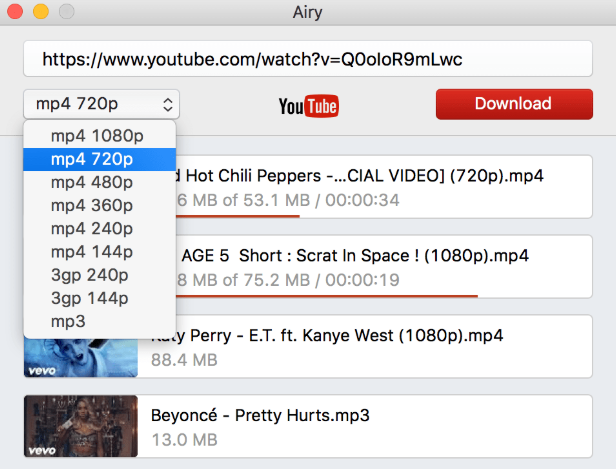Pick mp4 144p from the format list

pos(99,252)
